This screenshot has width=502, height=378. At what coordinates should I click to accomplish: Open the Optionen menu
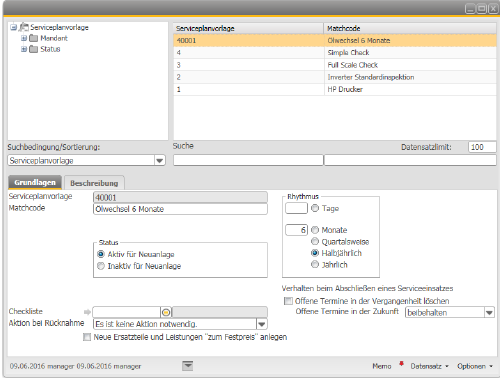pos(475,366)
